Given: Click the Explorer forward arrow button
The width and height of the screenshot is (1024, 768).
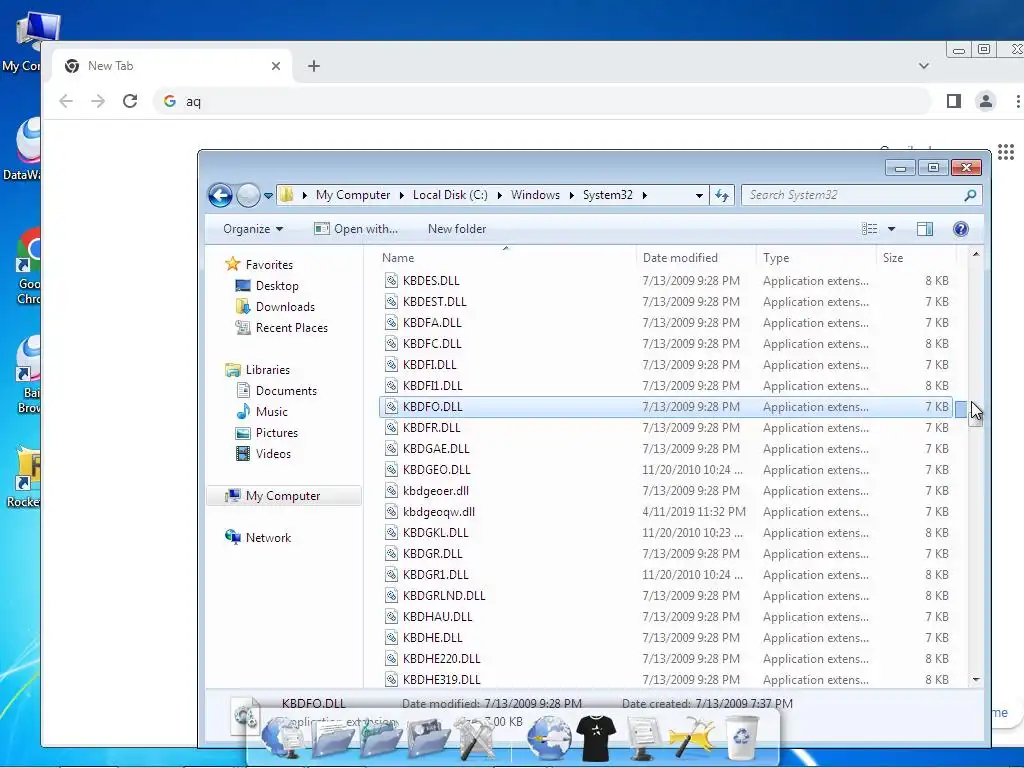Looking at the screenshot, I should [x=248, y=195].
